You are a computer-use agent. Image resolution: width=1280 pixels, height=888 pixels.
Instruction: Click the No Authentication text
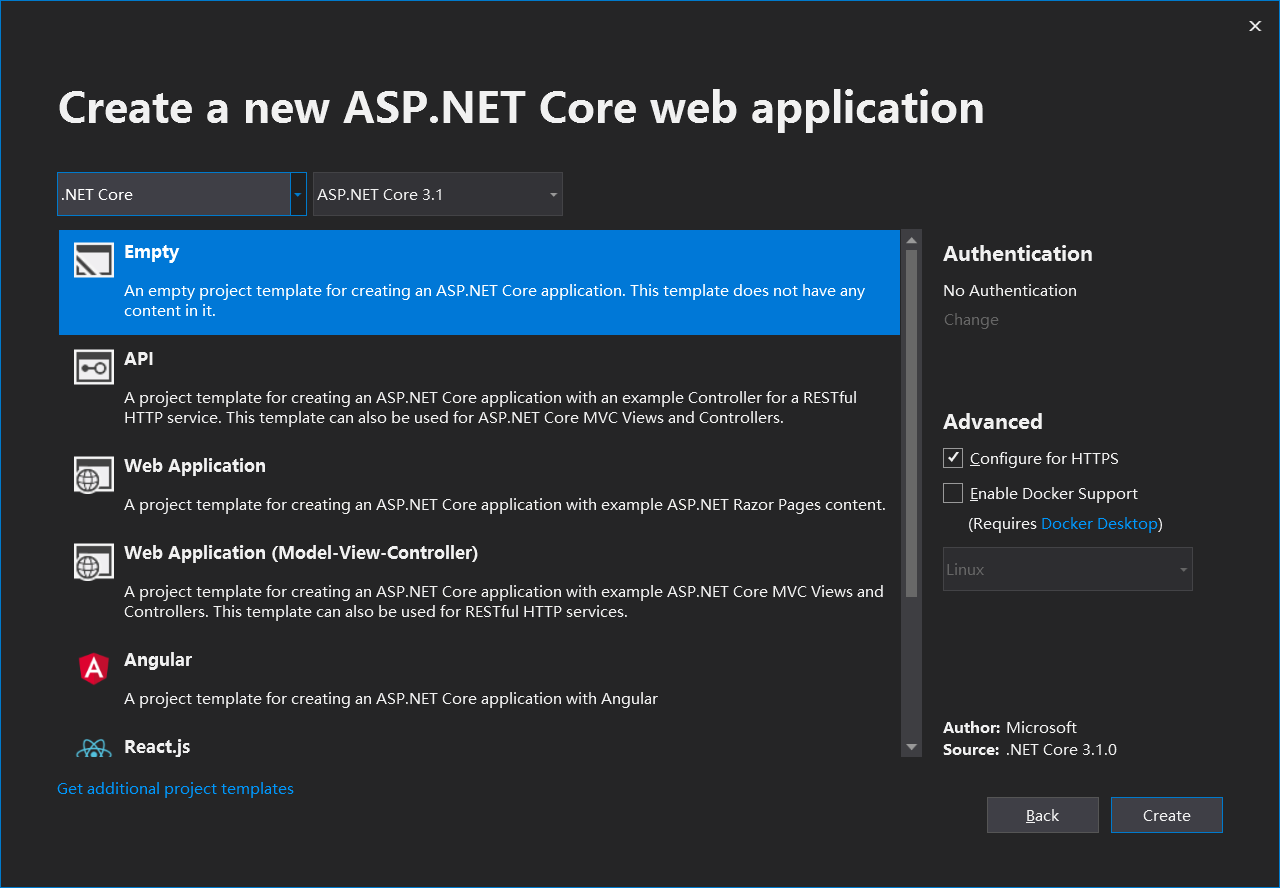point(1010,290)
